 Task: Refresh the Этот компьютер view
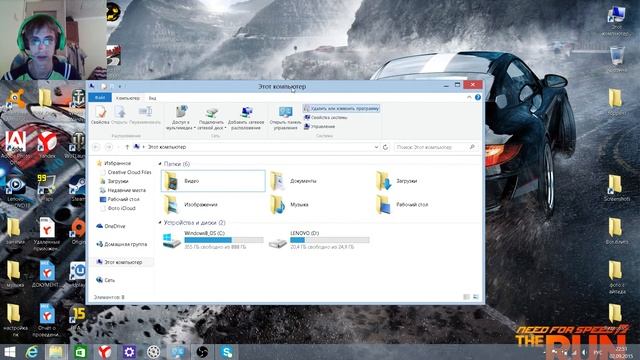point(385,147)
